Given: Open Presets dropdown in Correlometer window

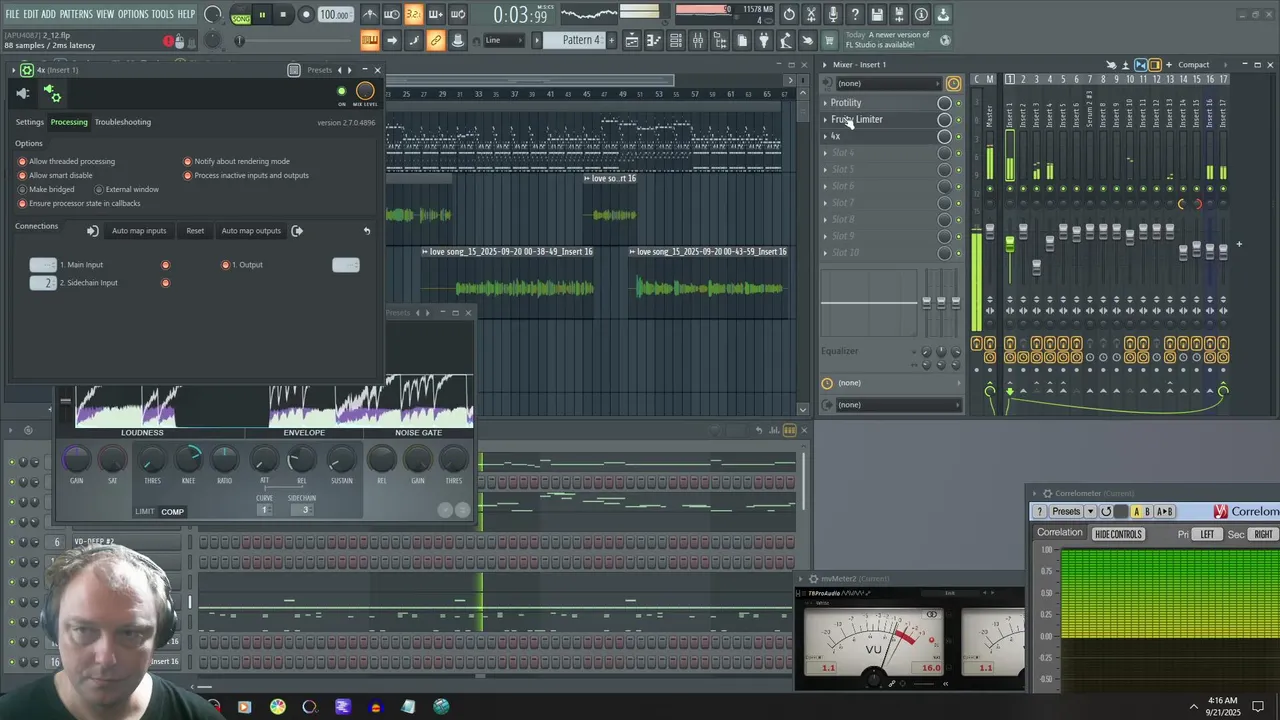Looking at the screenshot, I should (1072, 511).
